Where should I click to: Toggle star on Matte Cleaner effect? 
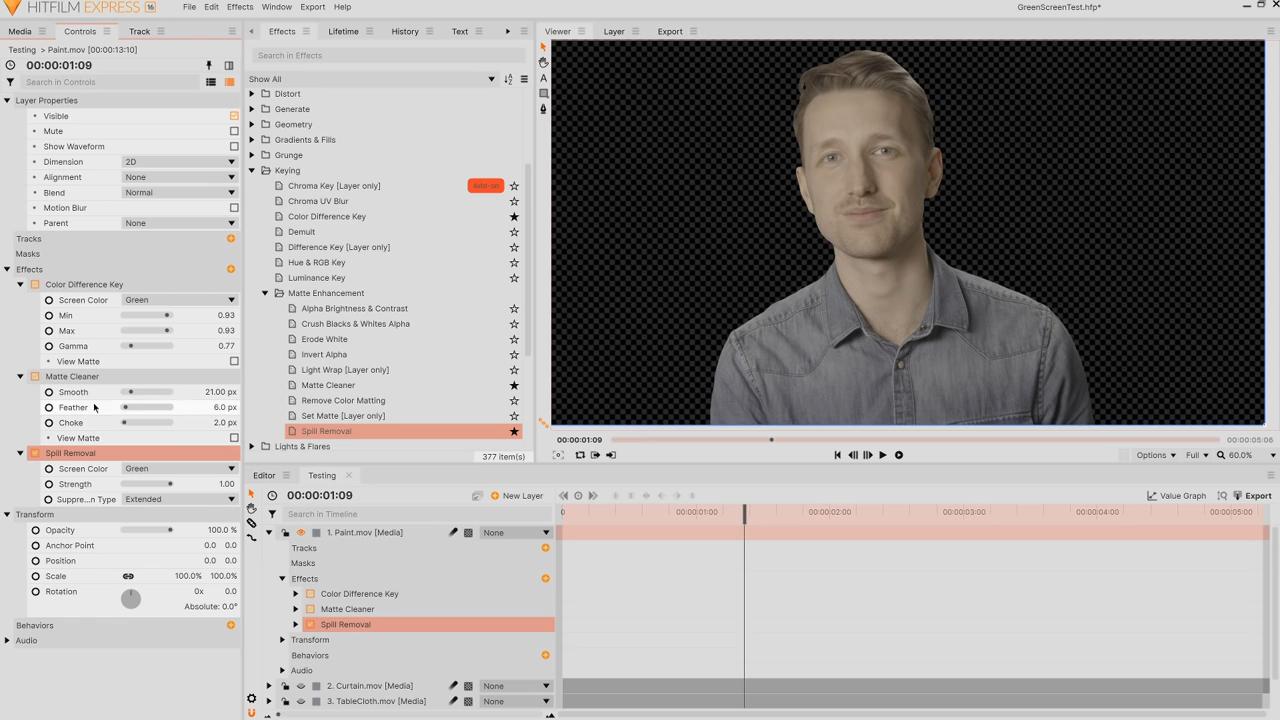coord(514,386)
